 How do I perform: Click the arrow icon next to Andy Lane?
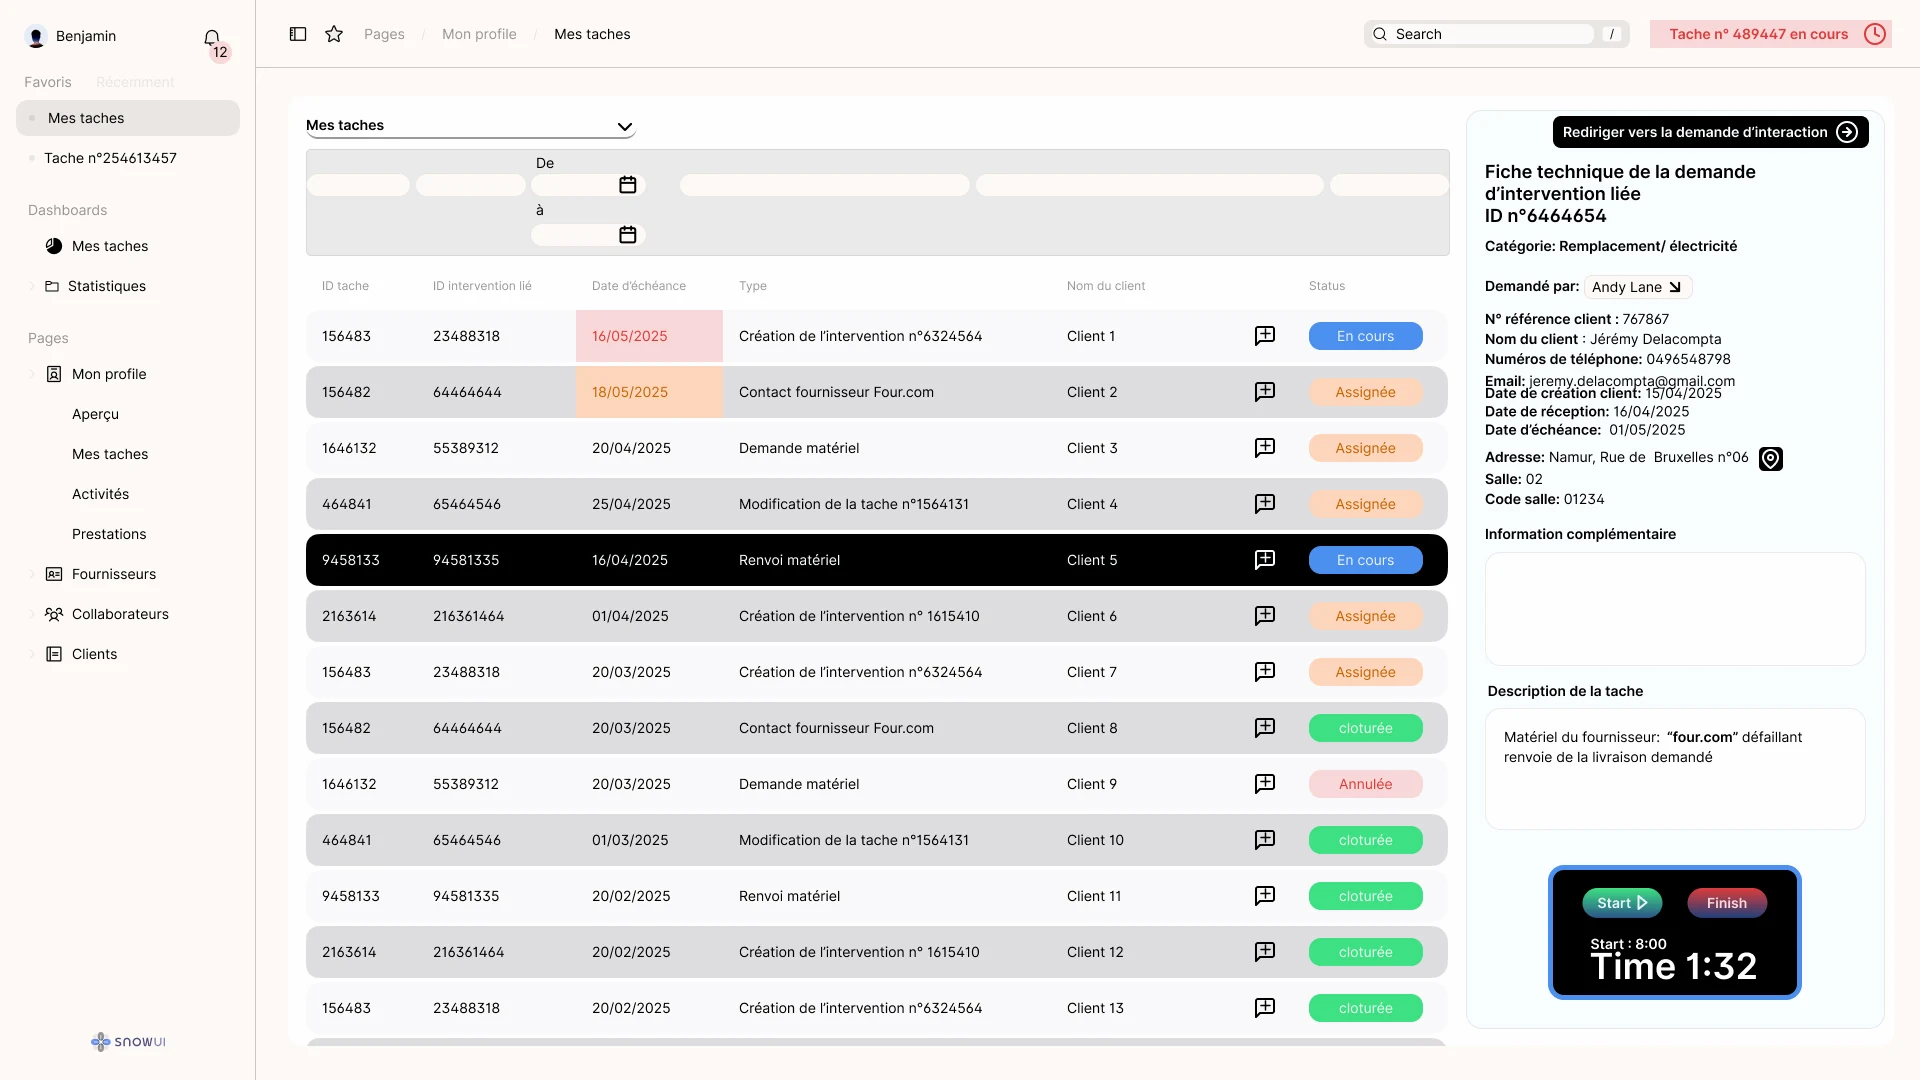pos(1675,287)
